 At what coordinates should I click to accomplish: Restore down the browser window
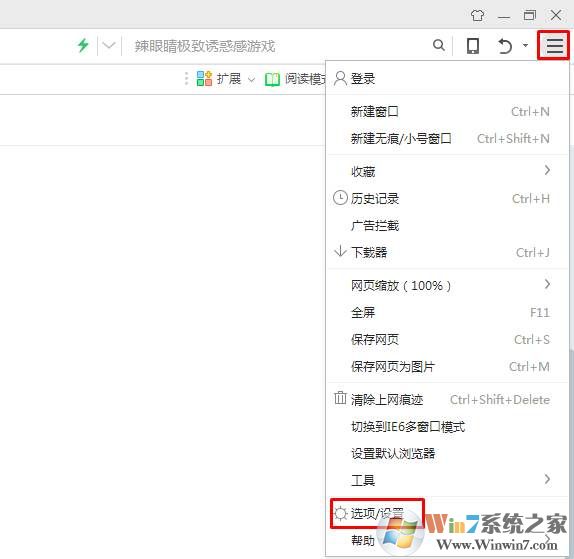[529, 15]
